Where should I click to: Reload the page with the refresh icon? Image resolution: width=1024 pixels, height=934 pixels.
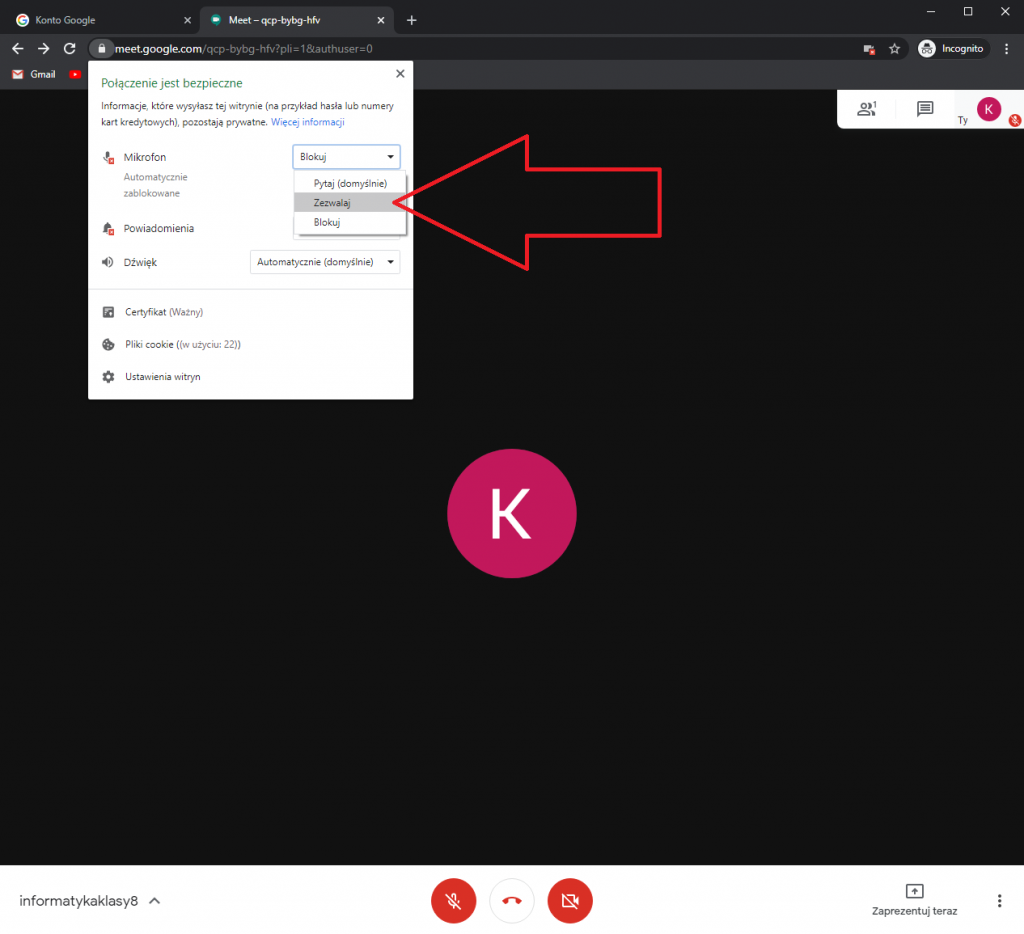coord(70,48)
